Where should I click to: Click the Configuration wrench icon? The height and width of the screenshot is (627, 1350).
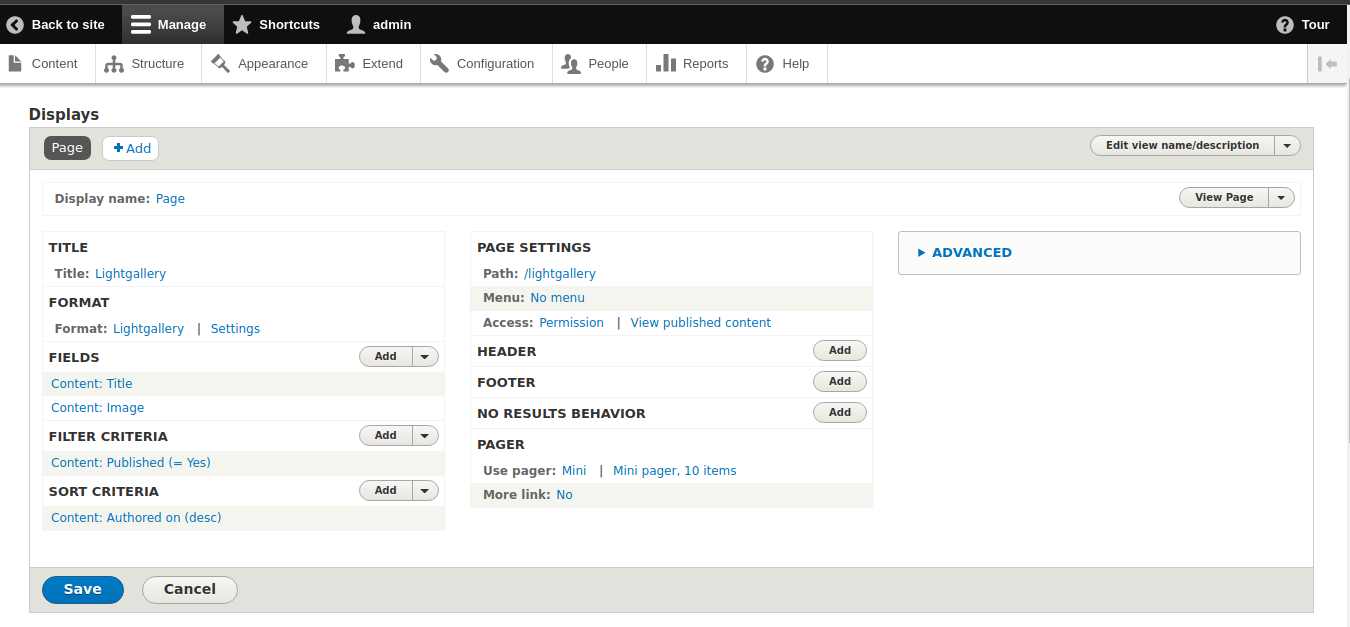pyautogui.click(x=440, y=62)
